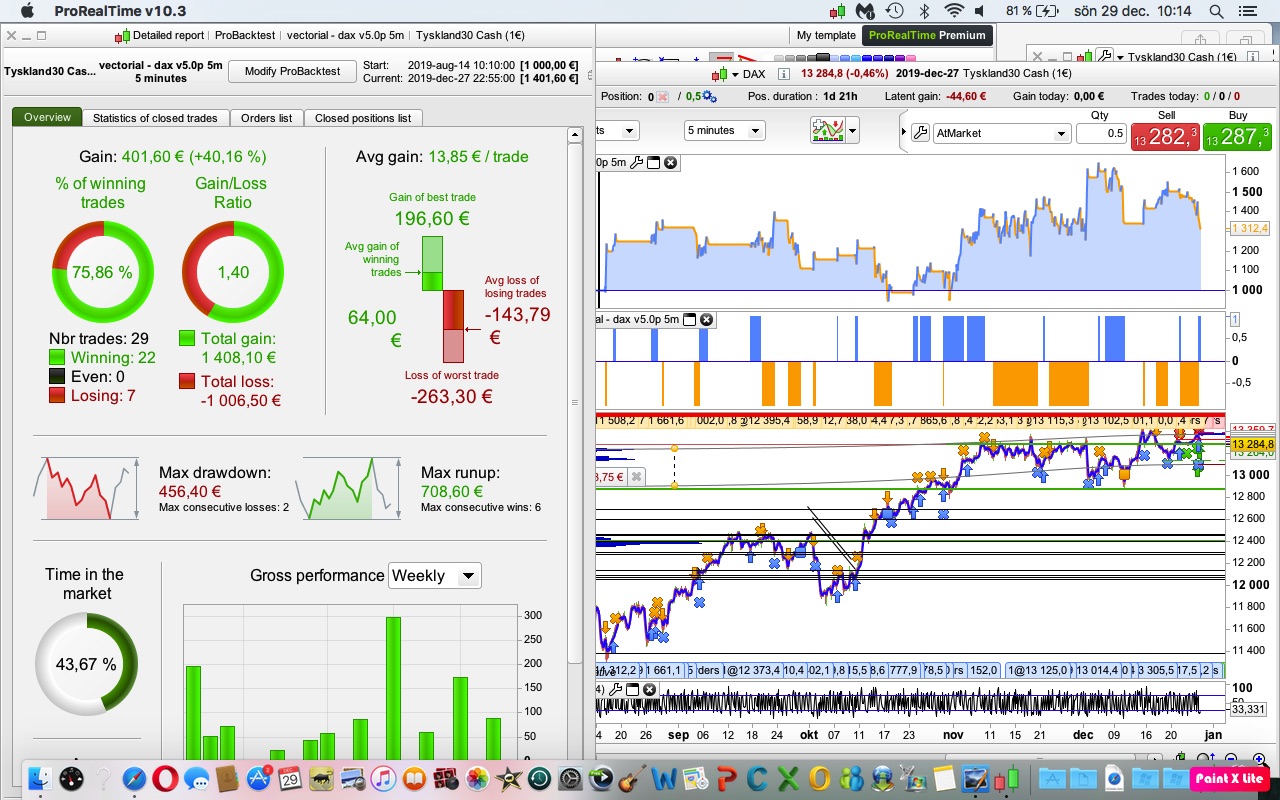Click the ProBacktest report candlestick icon

coord(122,35)
